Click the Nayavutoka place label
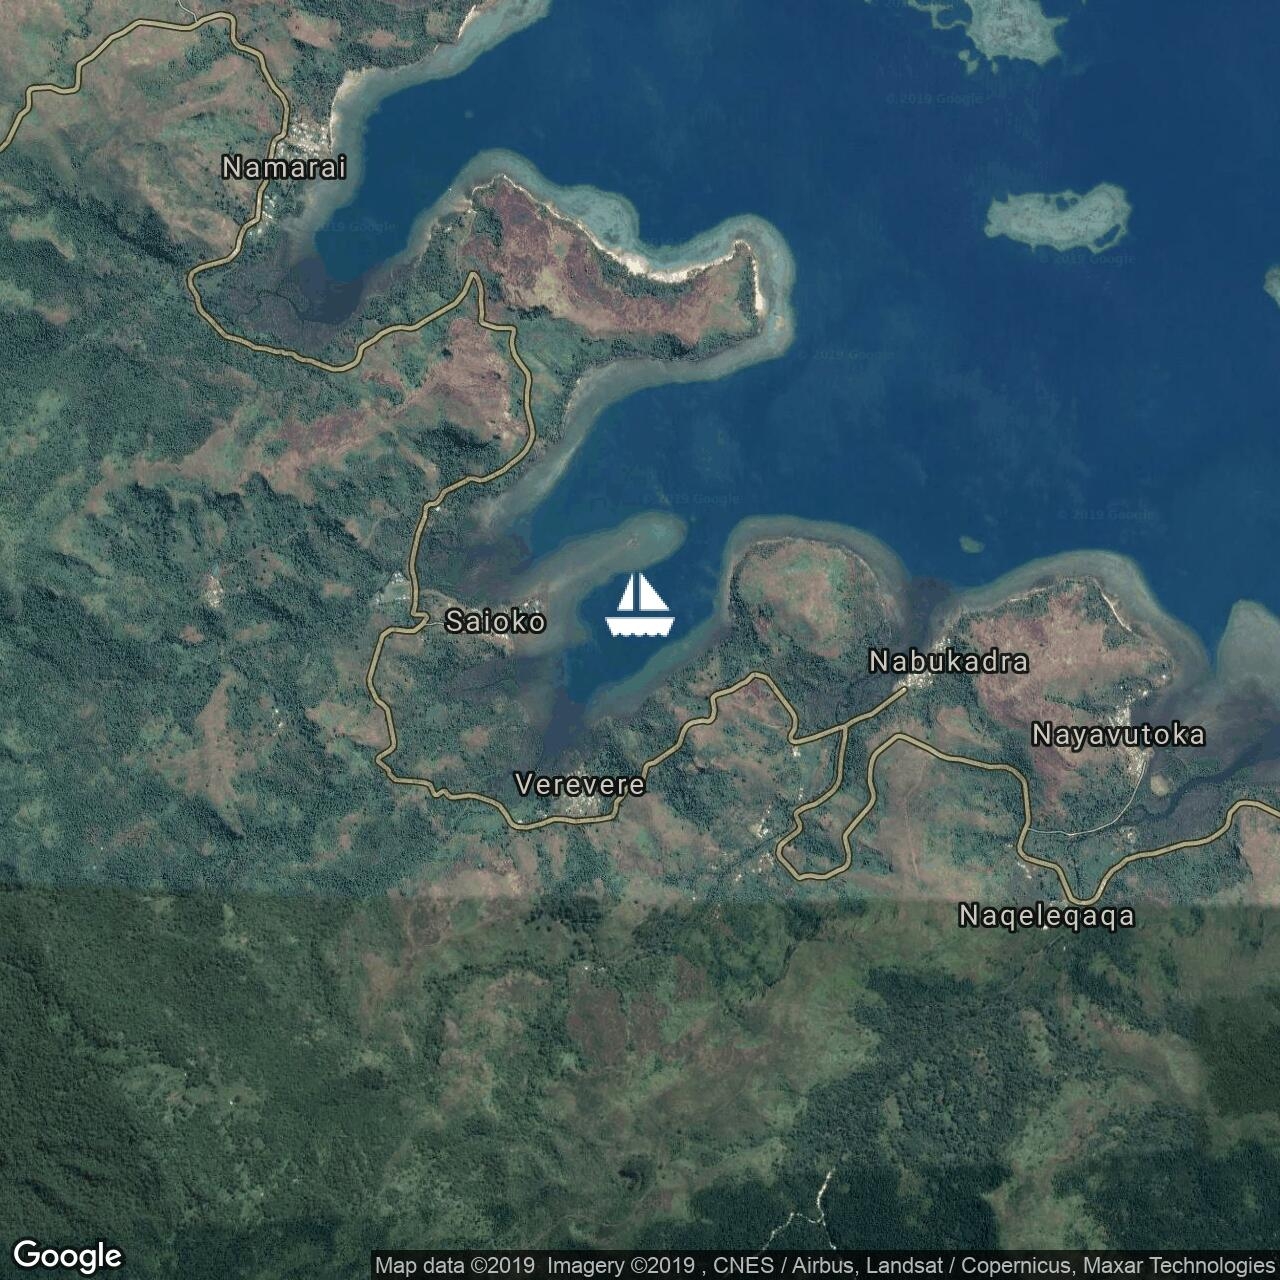The width and height of the screenshot is (1280, 1280). (x=1118, y=735)
